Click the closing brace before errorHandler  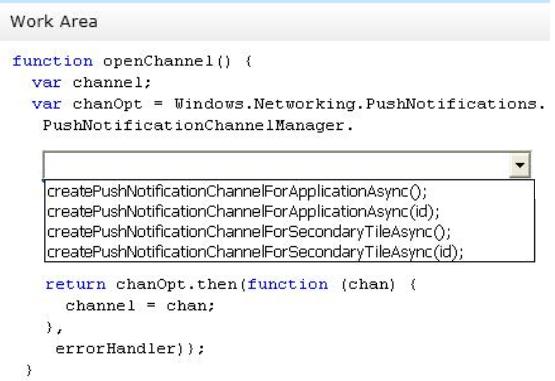pyautogui.click(x=50, y=327)
